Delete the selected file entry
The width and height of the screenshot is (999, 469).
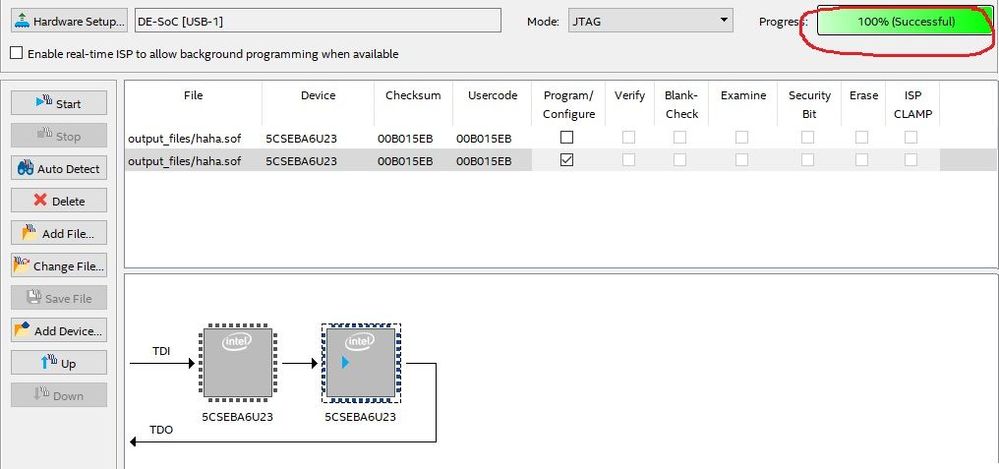pyautogui.click(x=59, y=201)
